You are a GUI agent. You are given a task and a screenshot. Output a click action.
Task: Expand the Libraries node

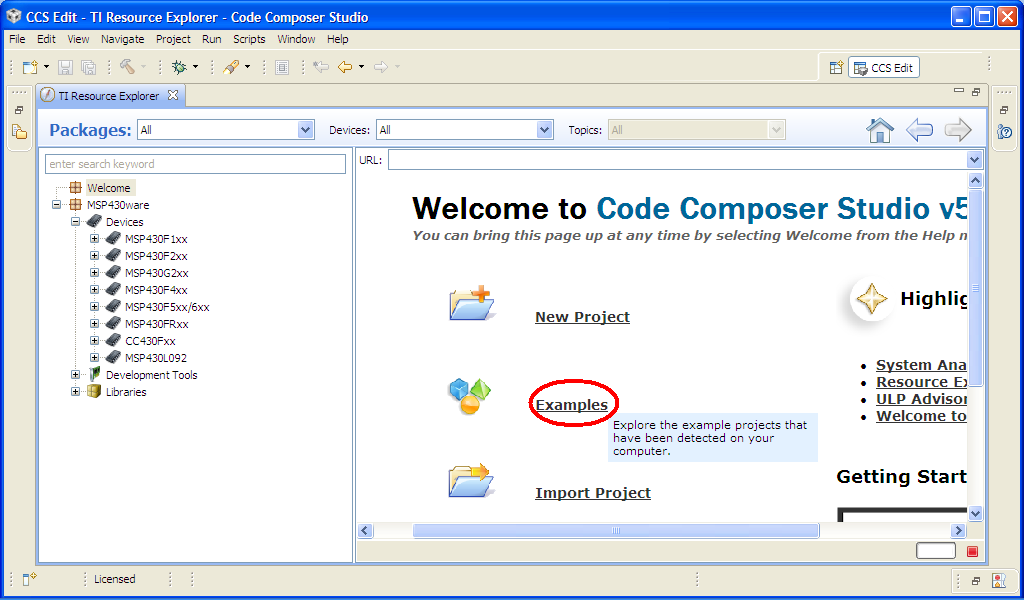coord(76,392)
